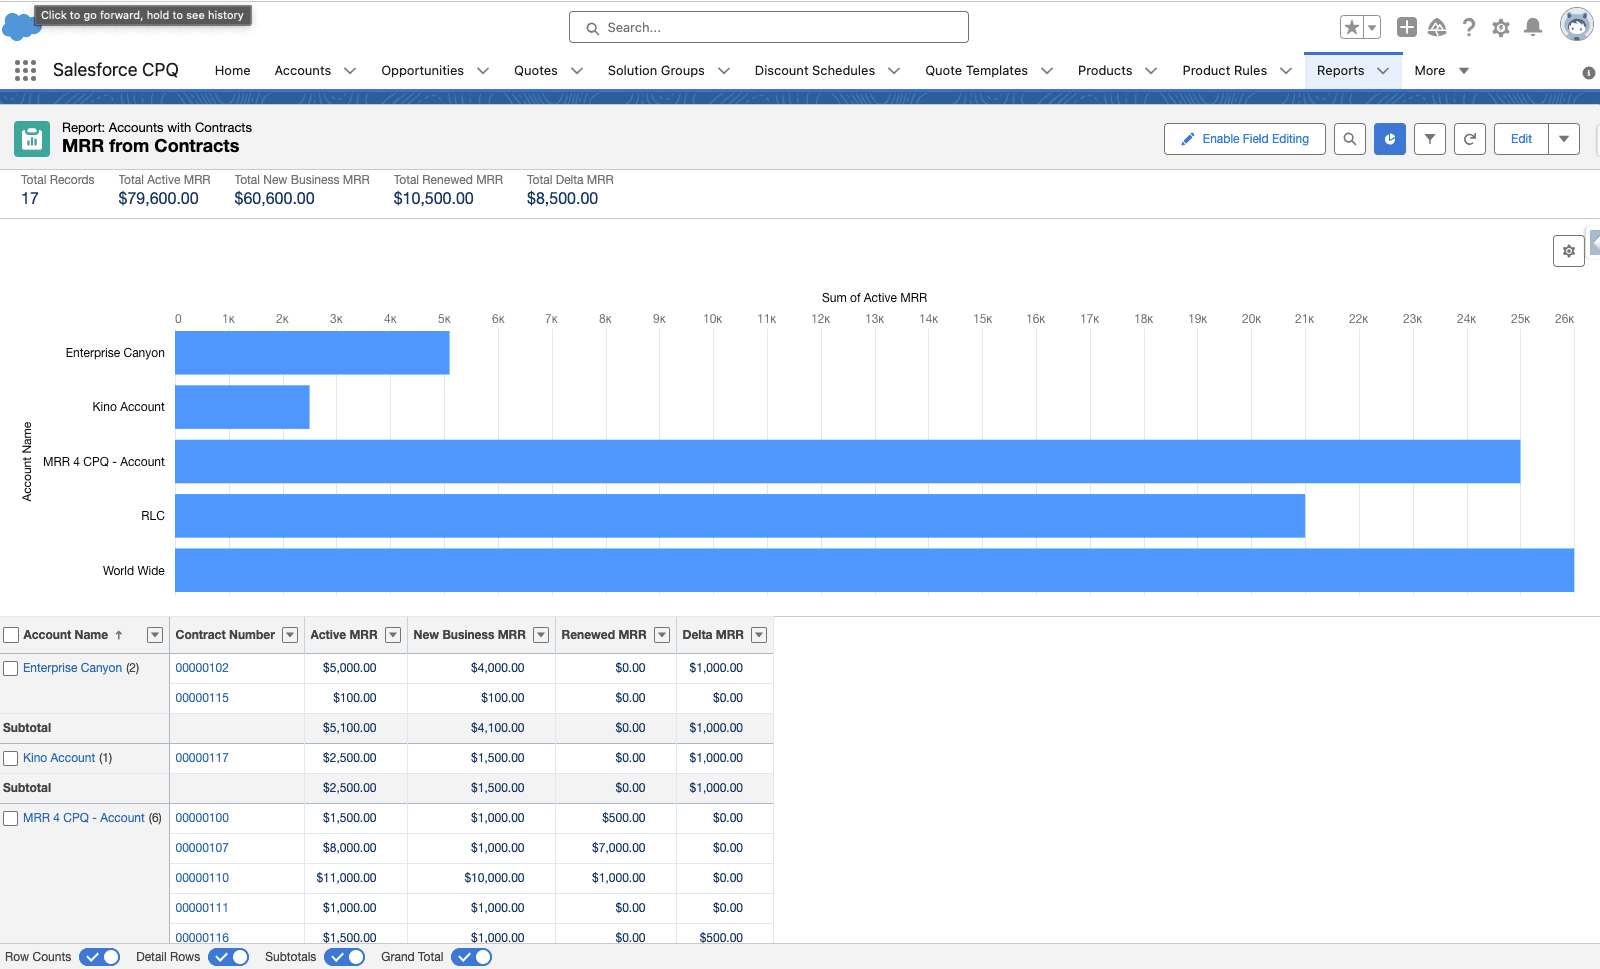1600x969 pixels.
Task: Toggle Grand Total switch
Action: coord(471,957)
